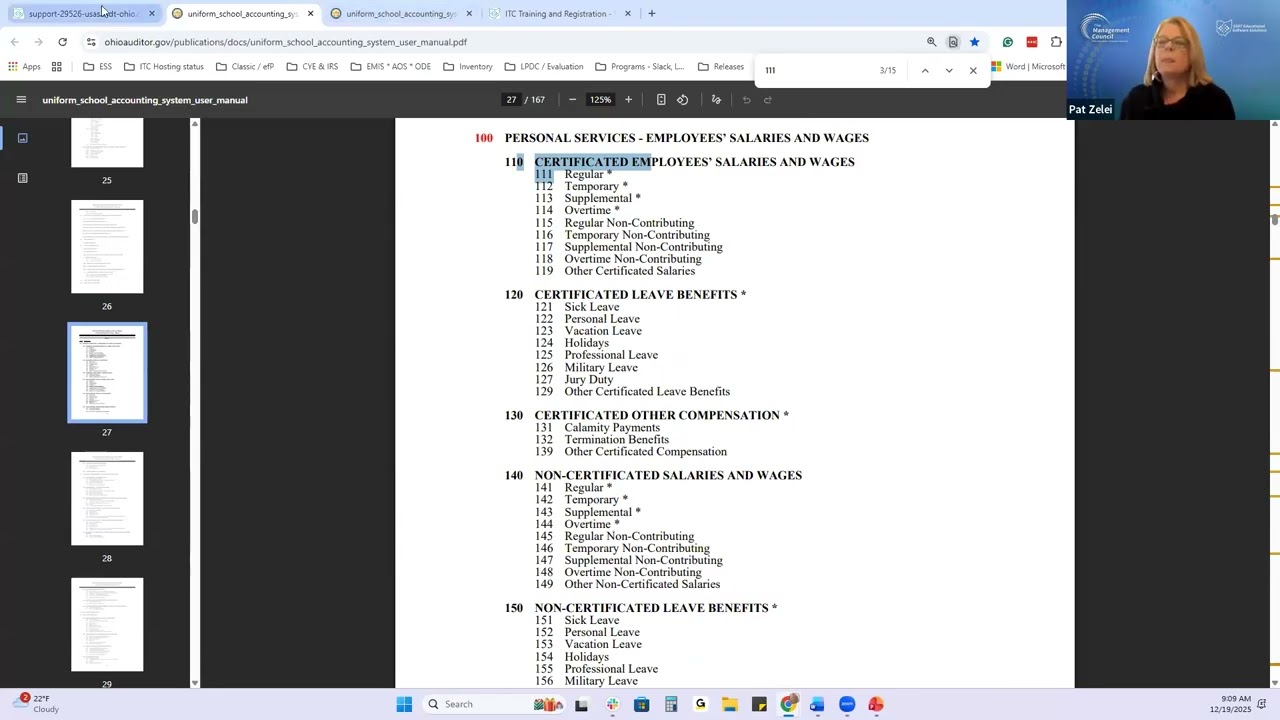
Task: Open the weather widget showing 22°F Cloudy
Action: (40, 704)
